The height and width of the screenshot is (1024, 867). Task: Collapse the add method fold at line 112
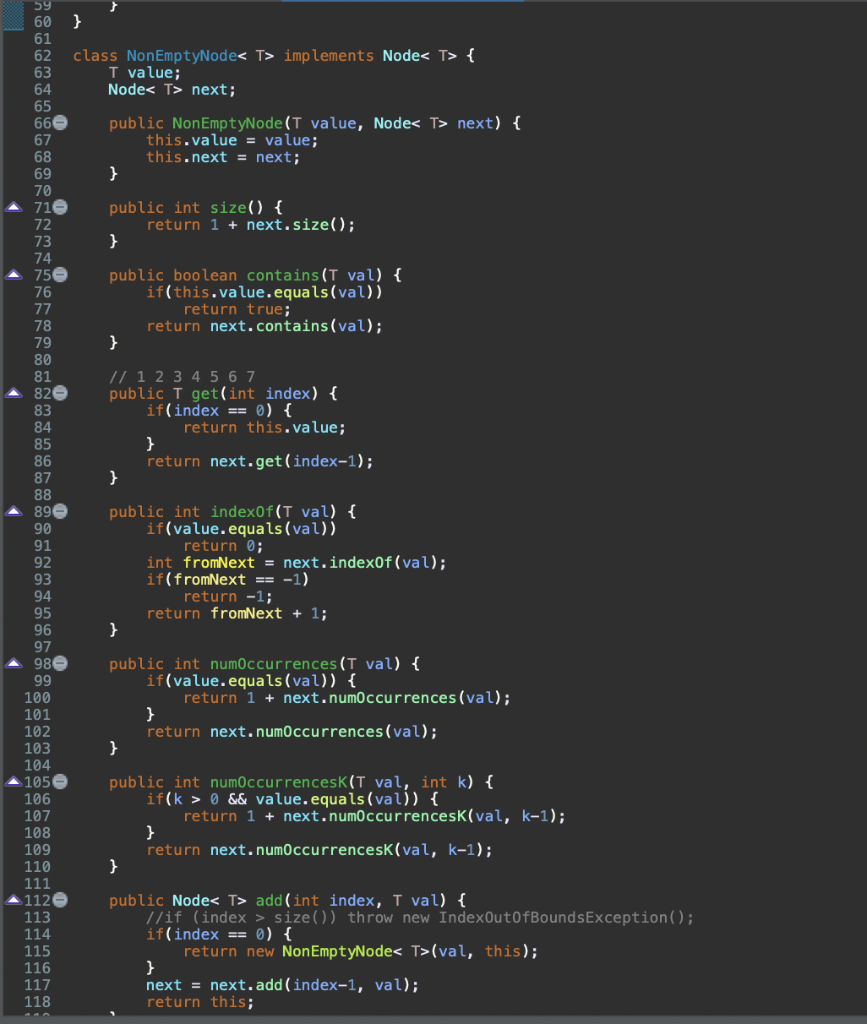tap(60, 900)
